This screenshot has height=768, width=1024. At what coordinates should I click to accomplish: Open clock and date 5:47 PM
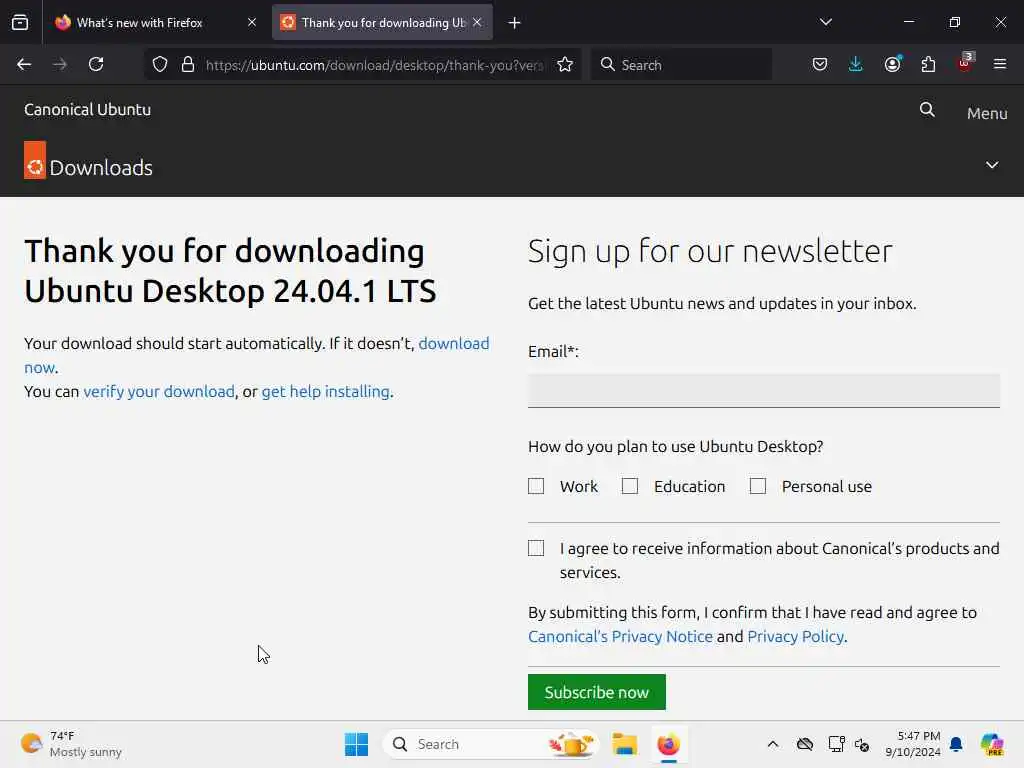(x=912, y=744)
